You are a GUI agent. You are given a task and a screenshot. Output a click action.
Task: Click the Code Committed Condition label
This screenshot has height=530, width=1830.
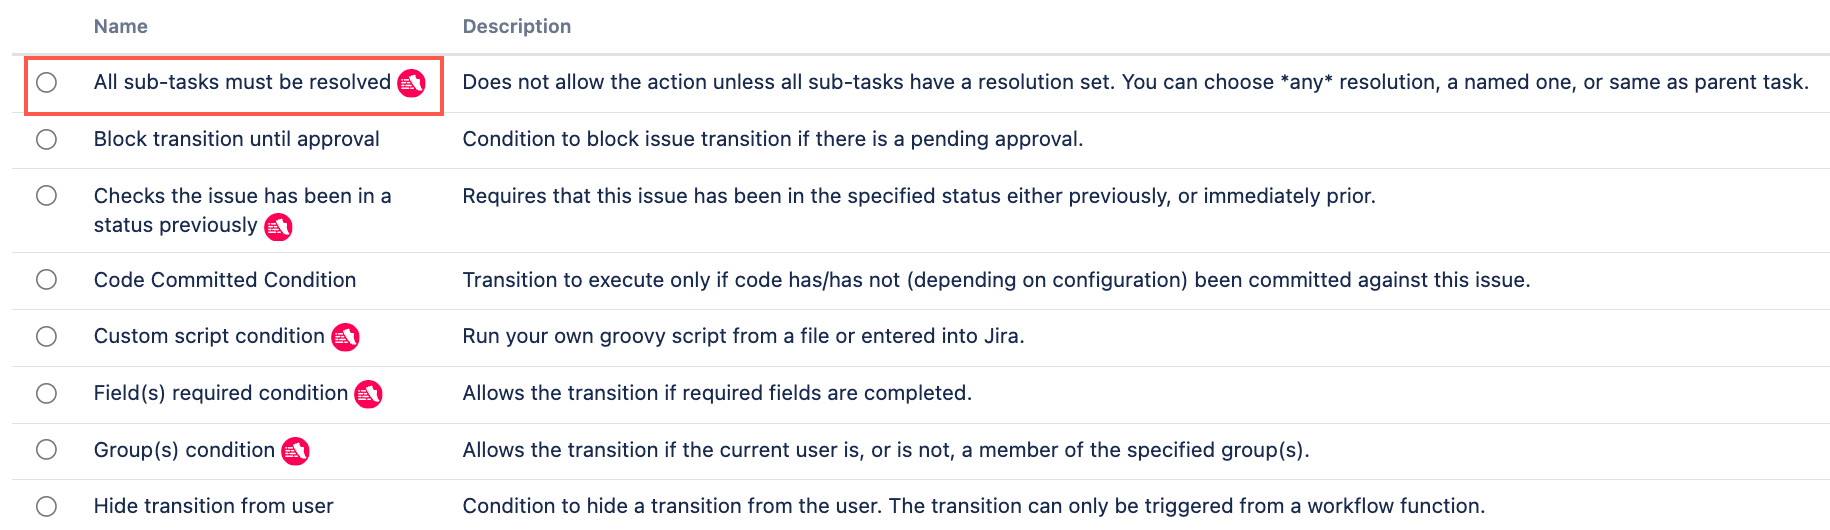[225, 280]
